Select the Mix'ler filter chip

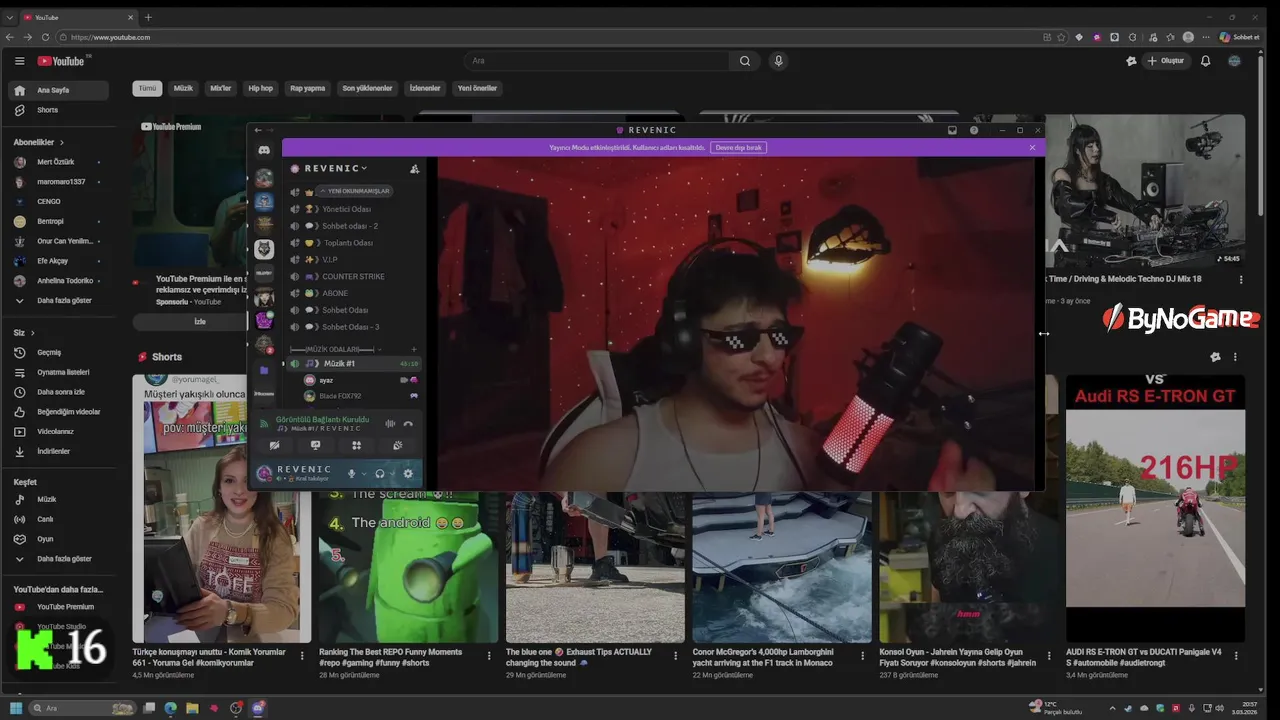pos(221,88)
